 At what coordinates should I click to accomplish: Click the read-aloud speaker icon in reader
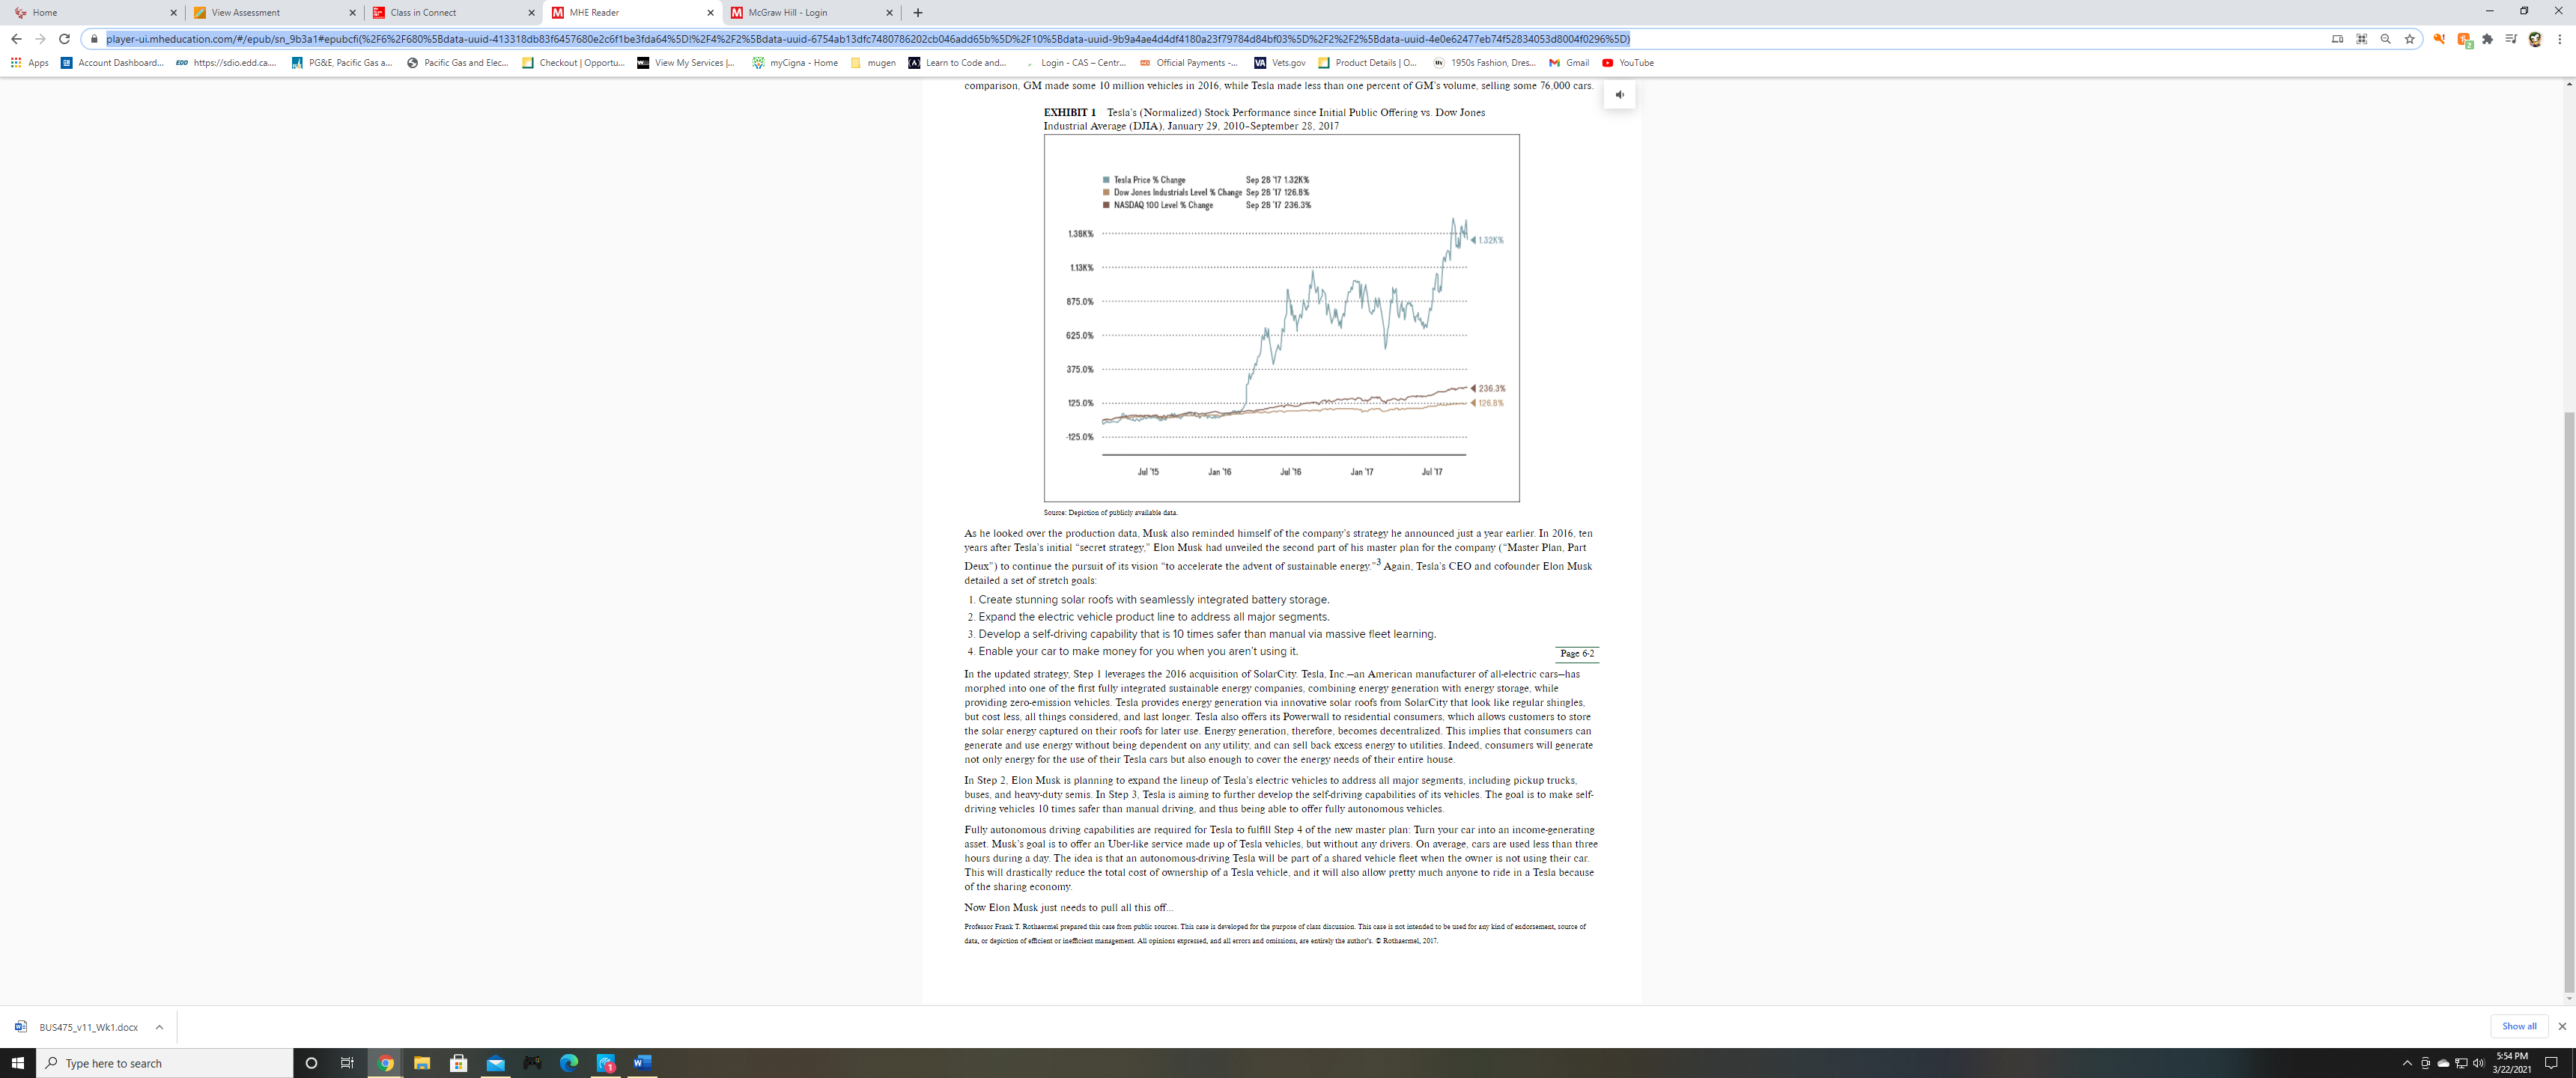(x=1619, y=95)
